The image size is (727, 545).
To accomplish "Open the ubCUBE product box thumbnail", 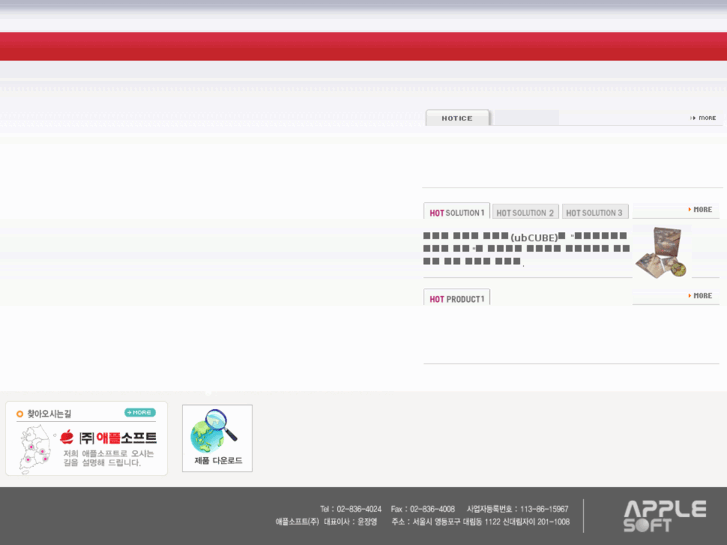I will 662,252.
